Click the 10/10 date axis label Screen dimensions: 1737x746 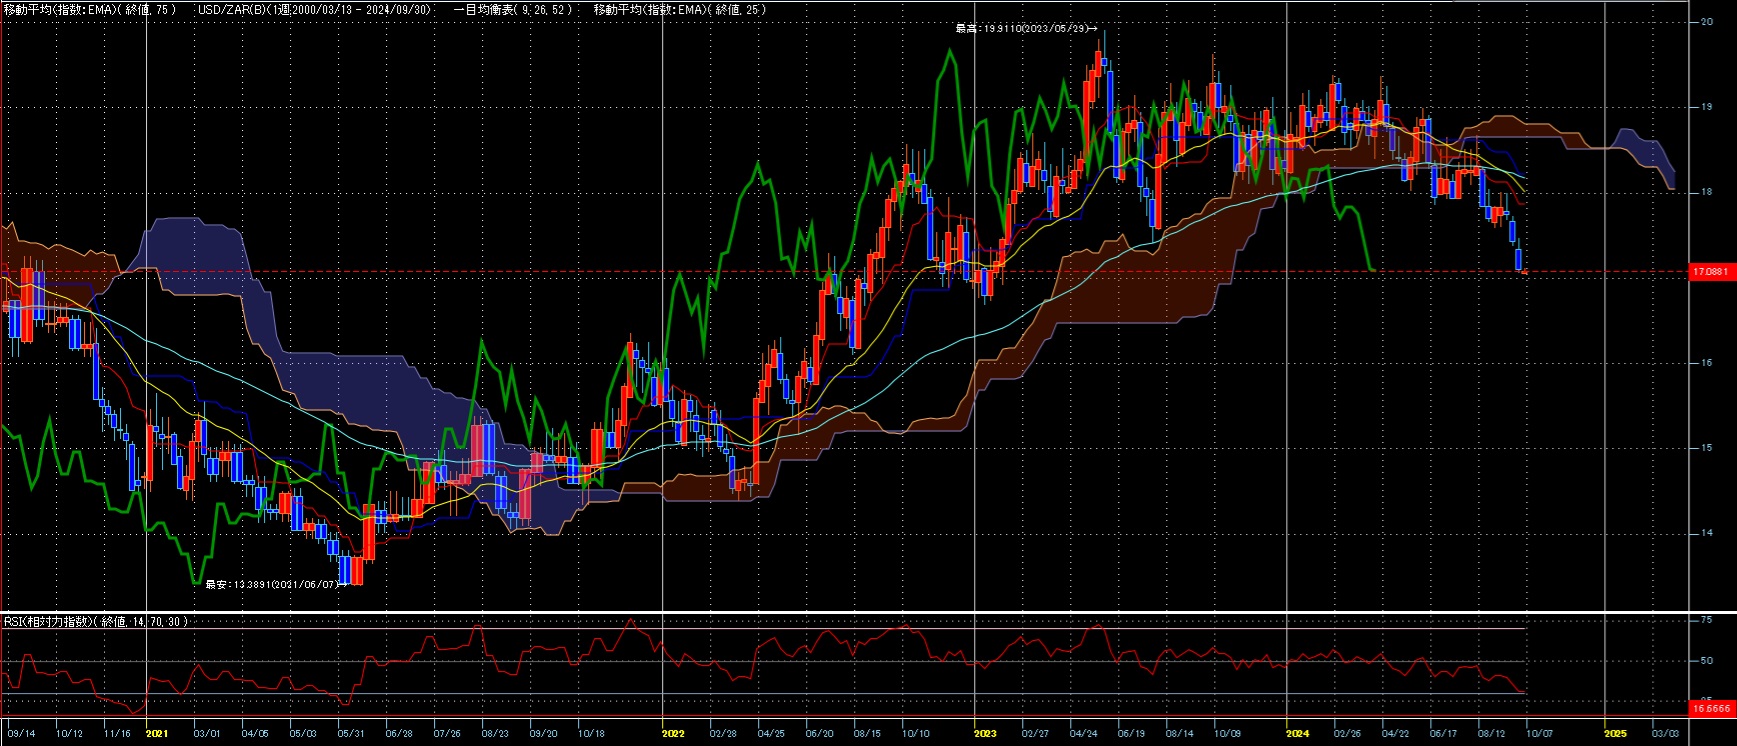(915, 734)
